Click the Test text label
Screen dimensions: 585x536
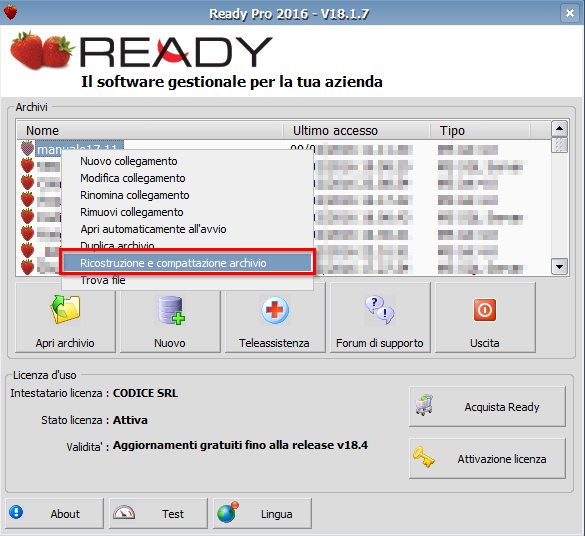(173, 514)
